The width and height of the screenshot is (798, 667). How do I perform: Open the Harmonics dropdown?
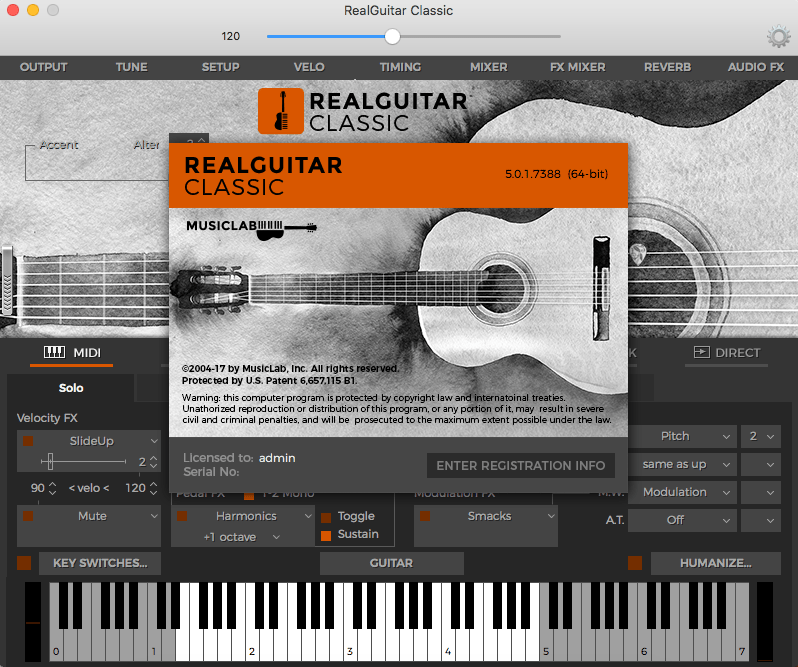(308, 516)
